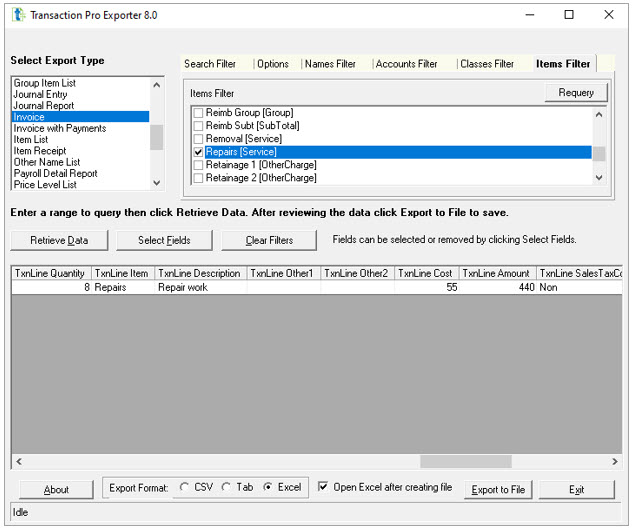This screenshot has height=530, width=634.
Task: Click the TxnLine Other2 column header
Action: click(x=357, y=274)
